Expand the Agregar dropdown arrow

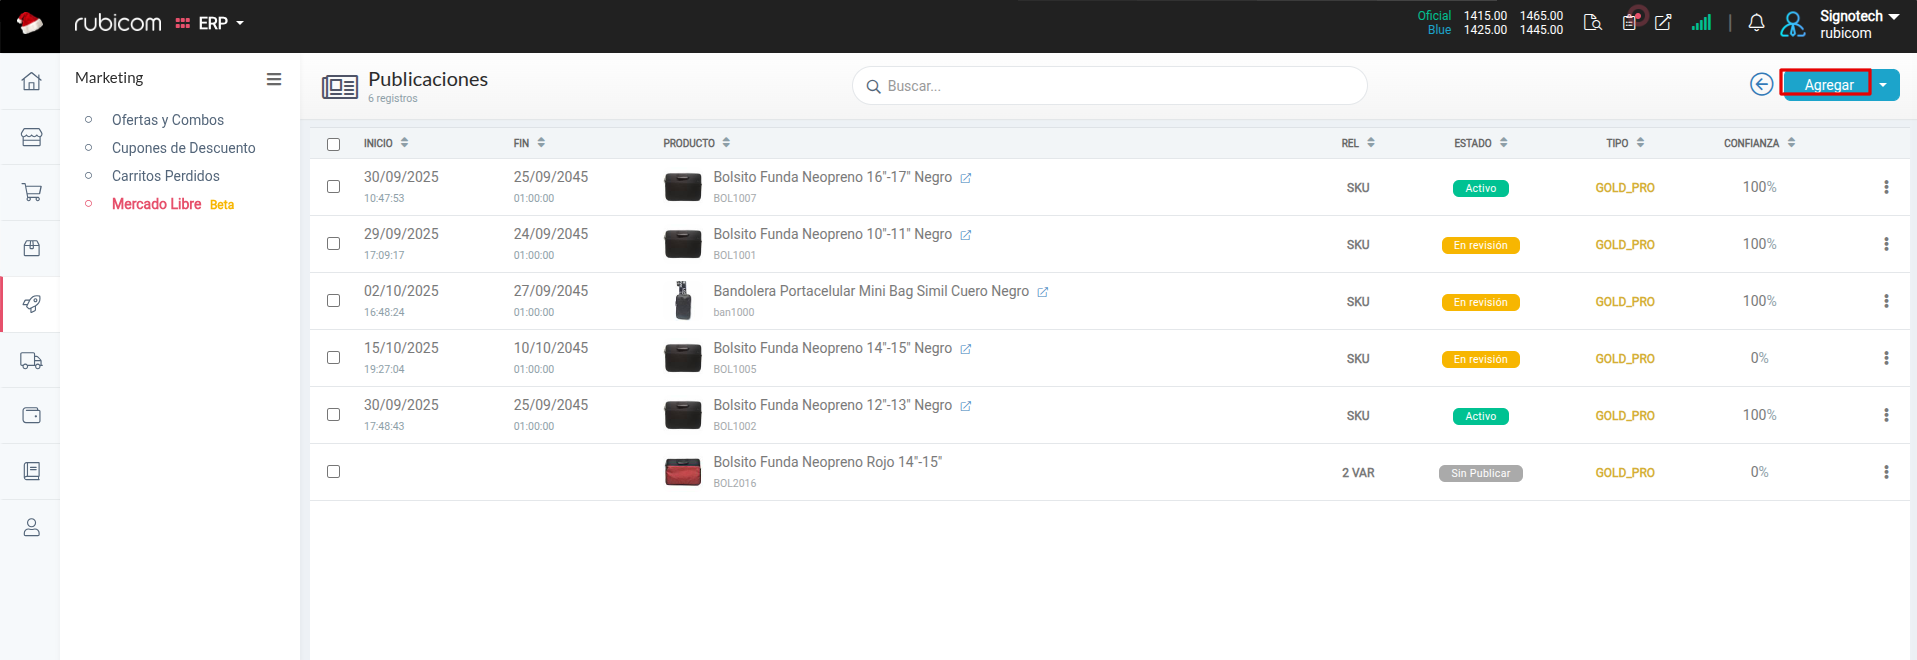tap(1884, 85)
